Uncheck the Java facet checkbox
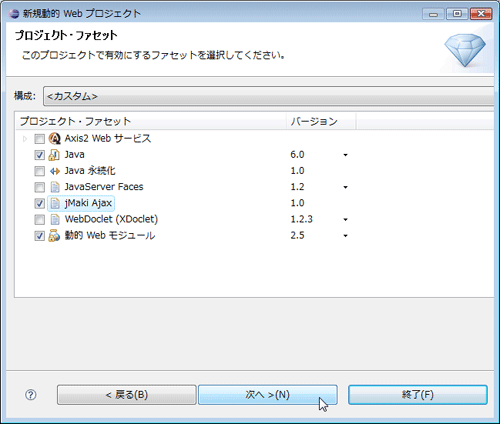This screenshot has height=424, width=500. click(x=39, y=155)
